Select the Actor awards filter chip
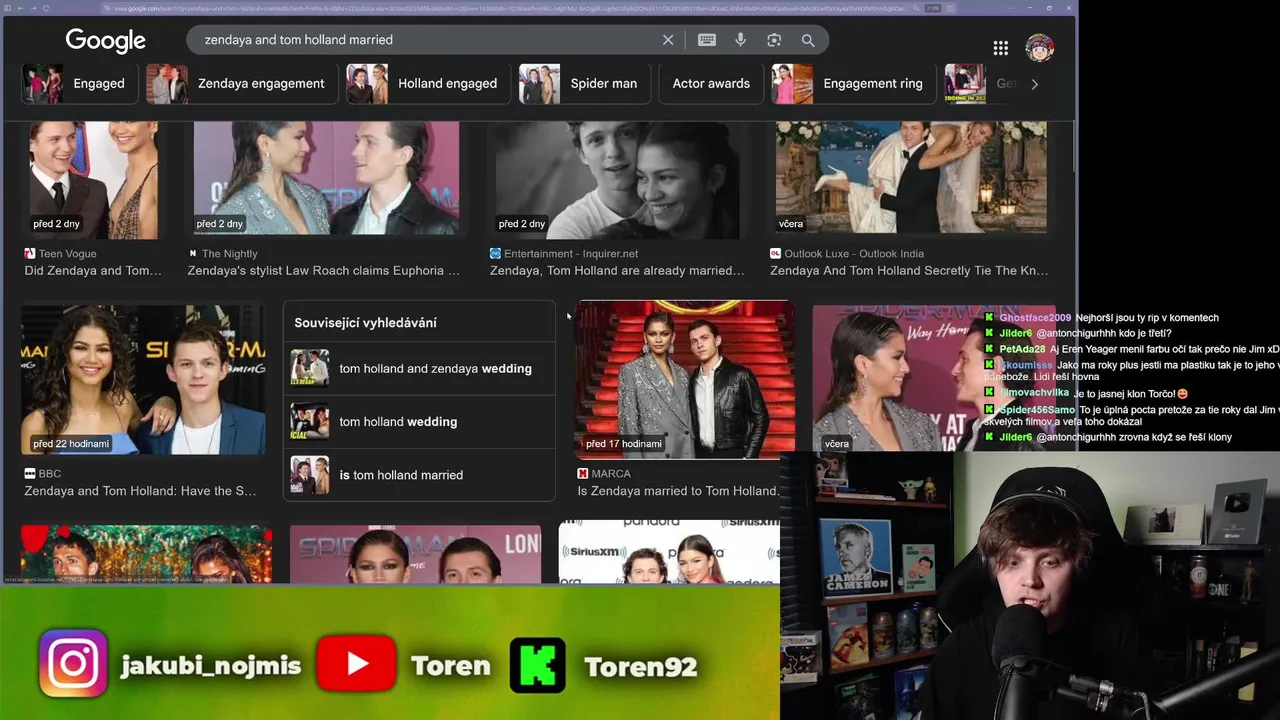The width and height of the screenshot is (1280, 720). (x=711, y=84)
